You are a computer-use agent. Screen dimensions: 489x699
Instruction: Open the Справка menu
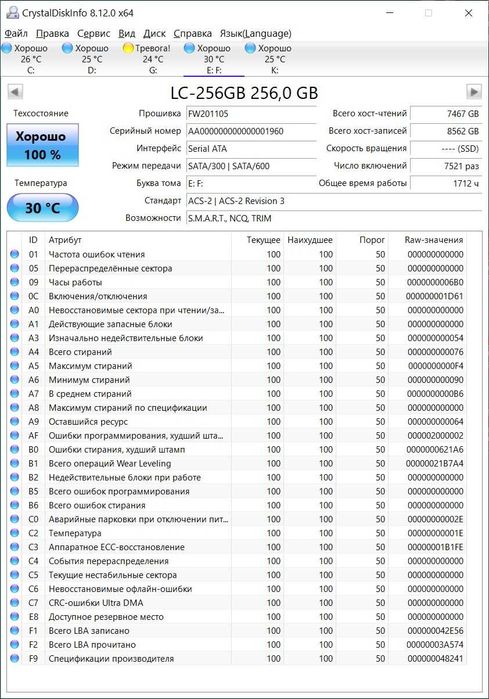(x=193, y=33)
